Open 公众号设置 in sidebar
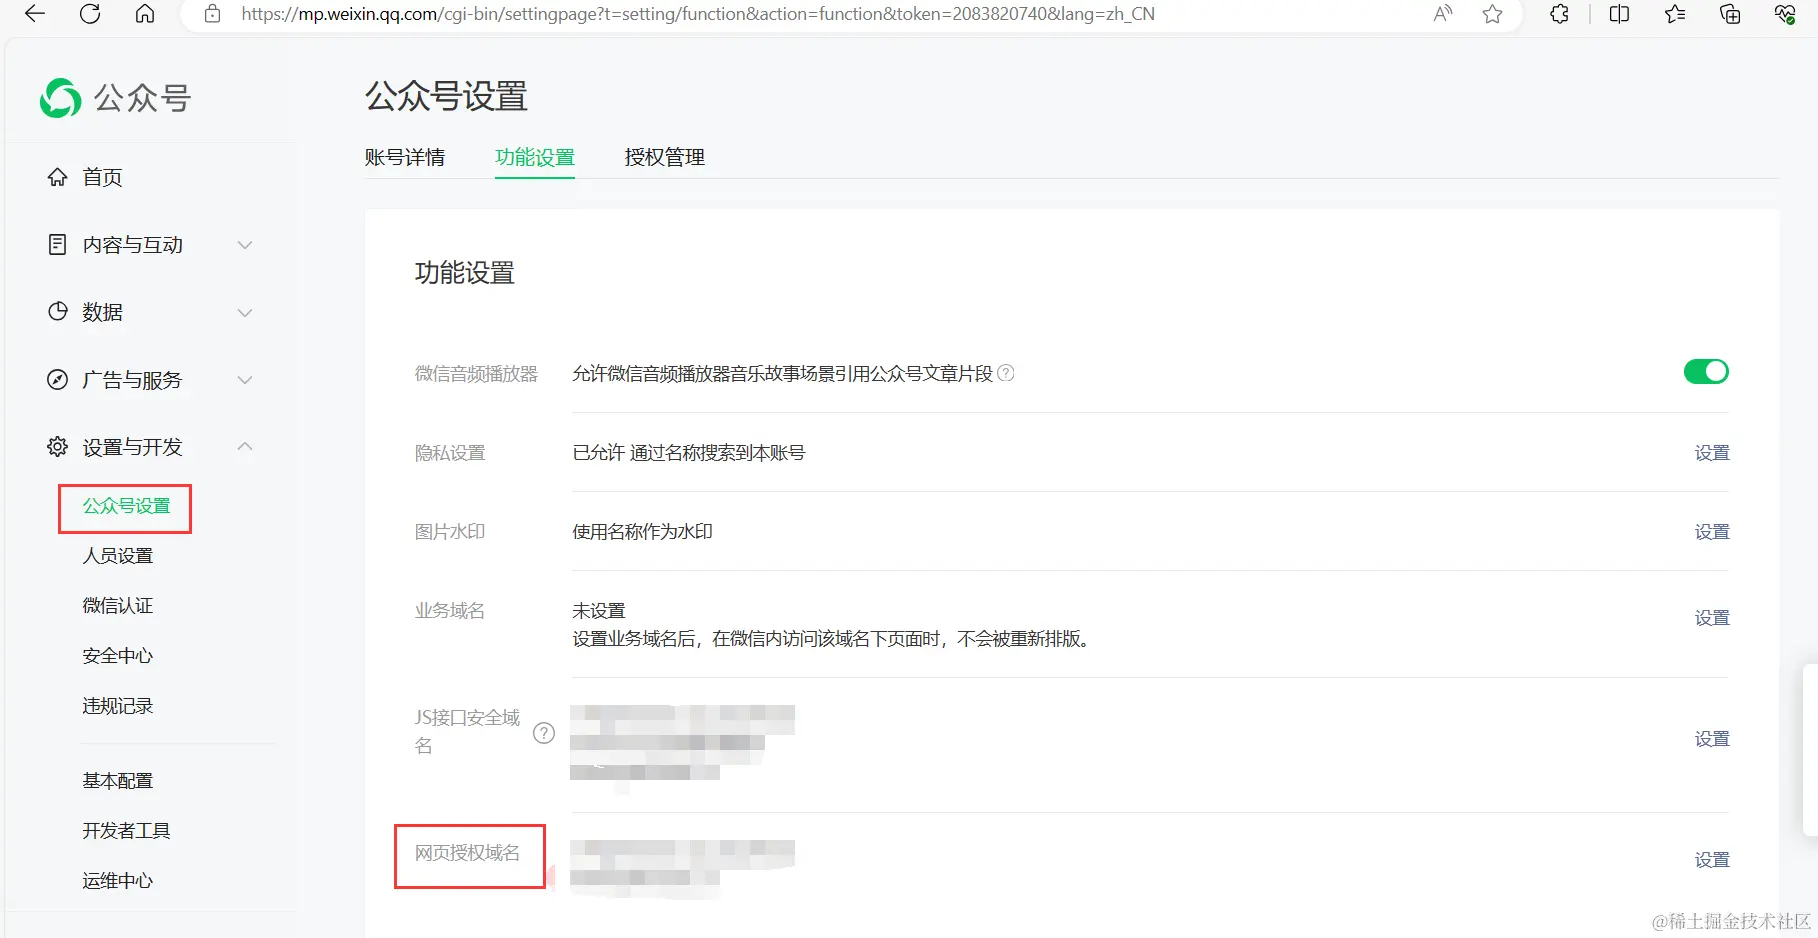The width and height of the screenshot is (1818, 938). click(x=126, y=506)
